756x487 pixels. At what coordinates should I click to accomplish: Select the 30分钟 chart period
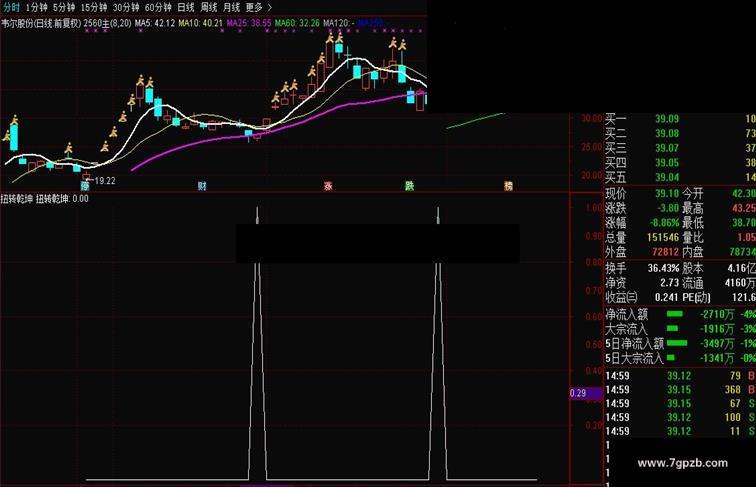click(126, 7)
